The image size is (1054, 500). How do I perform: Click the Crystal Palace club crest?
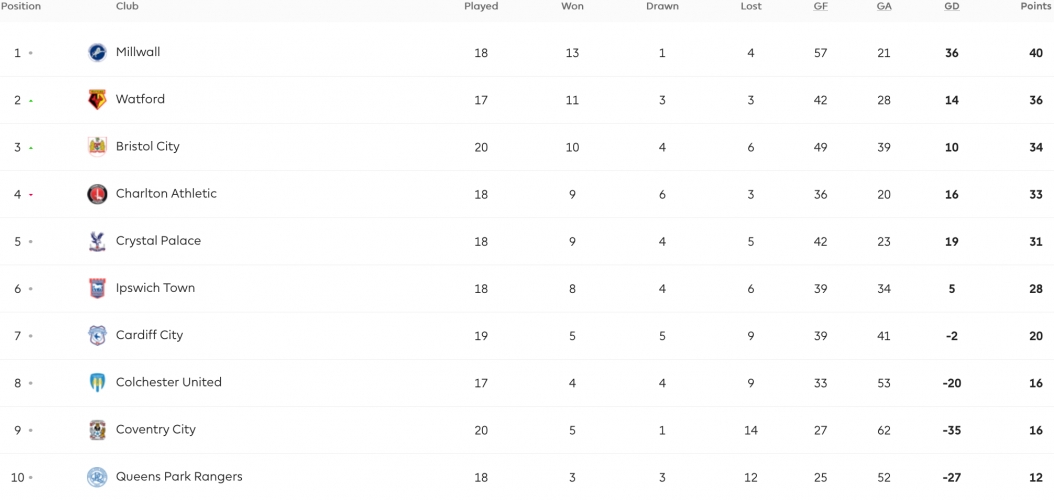97,241
